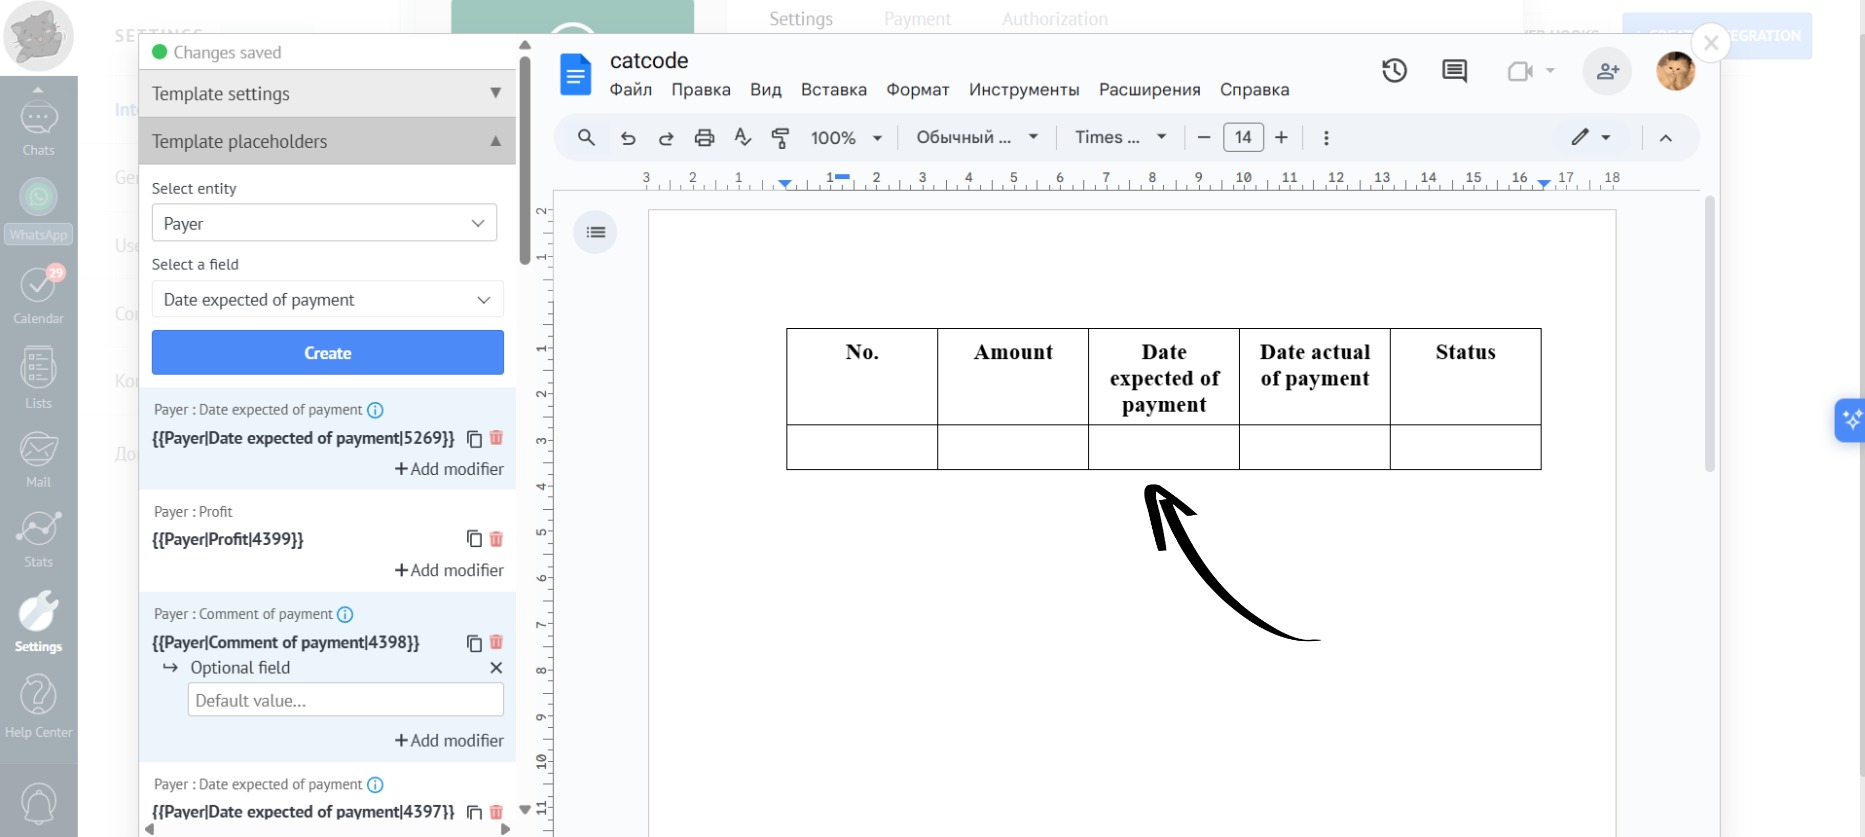Open the Select entity Payer dropdown
This screenshot has height=837, width=1865.
click(324, 224)
